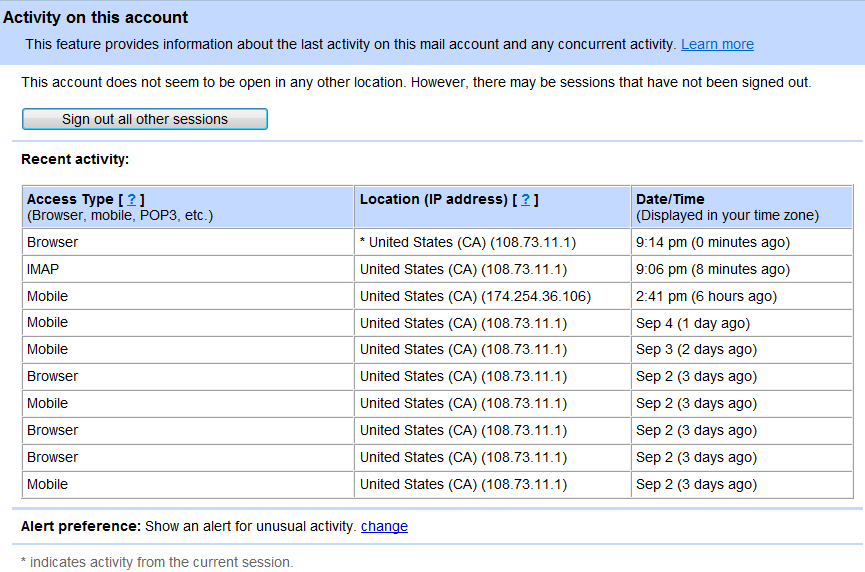Viewport: 865px width, 572px height.
Task: Open the Learn more link
Action: pyautogui.click(x=717, y=44)
